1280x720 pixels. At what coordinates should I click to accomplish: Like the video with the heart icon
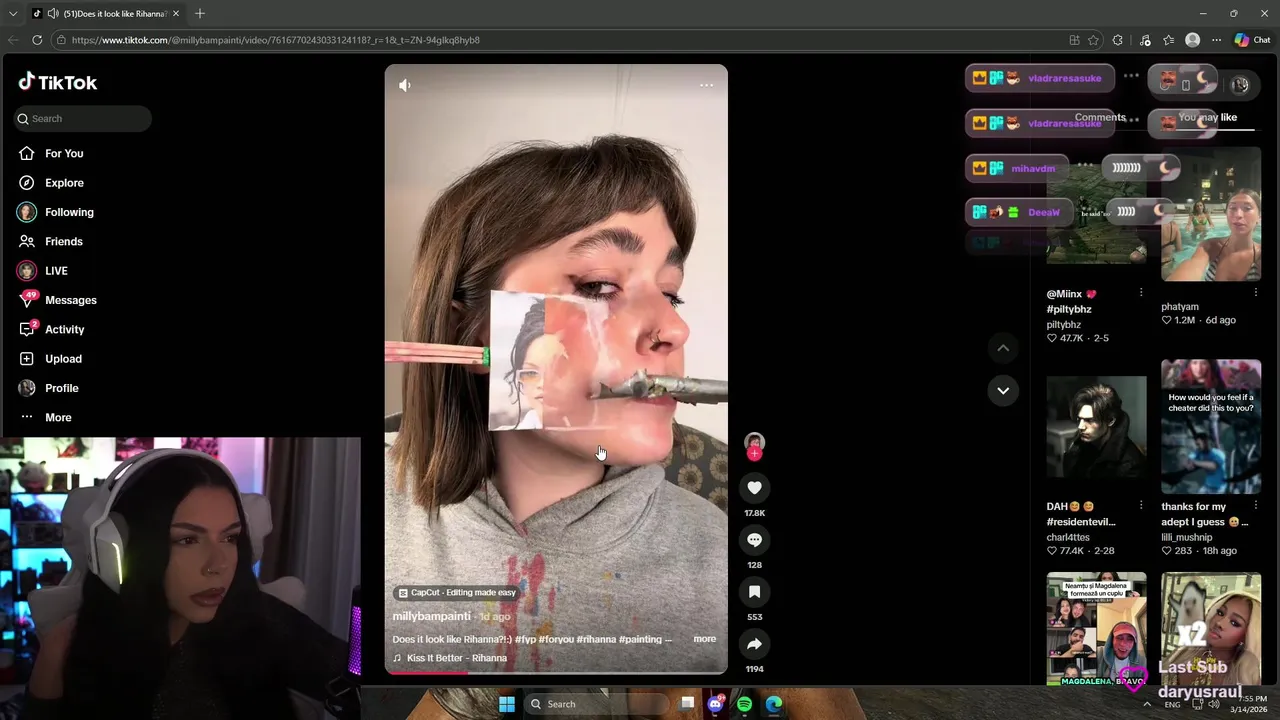tap(754, 488)
